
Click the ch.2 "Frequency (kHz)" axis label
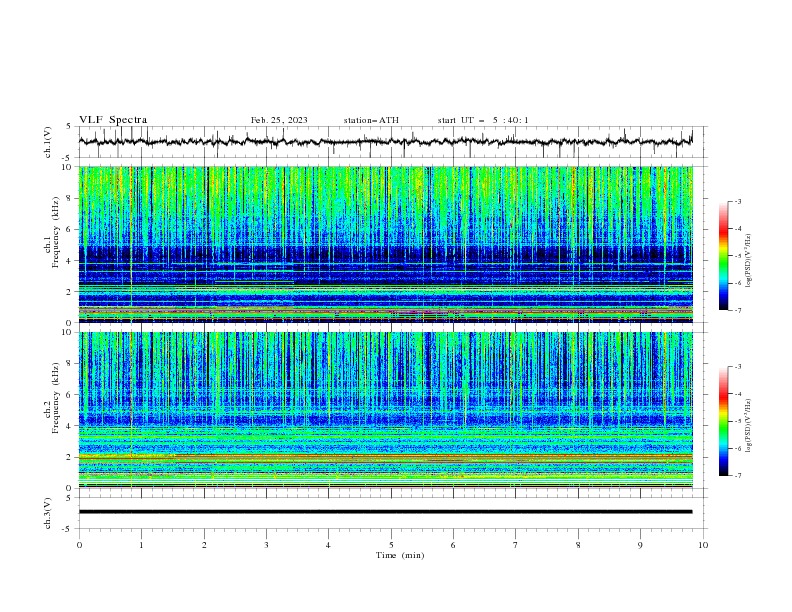coord(56,398)
